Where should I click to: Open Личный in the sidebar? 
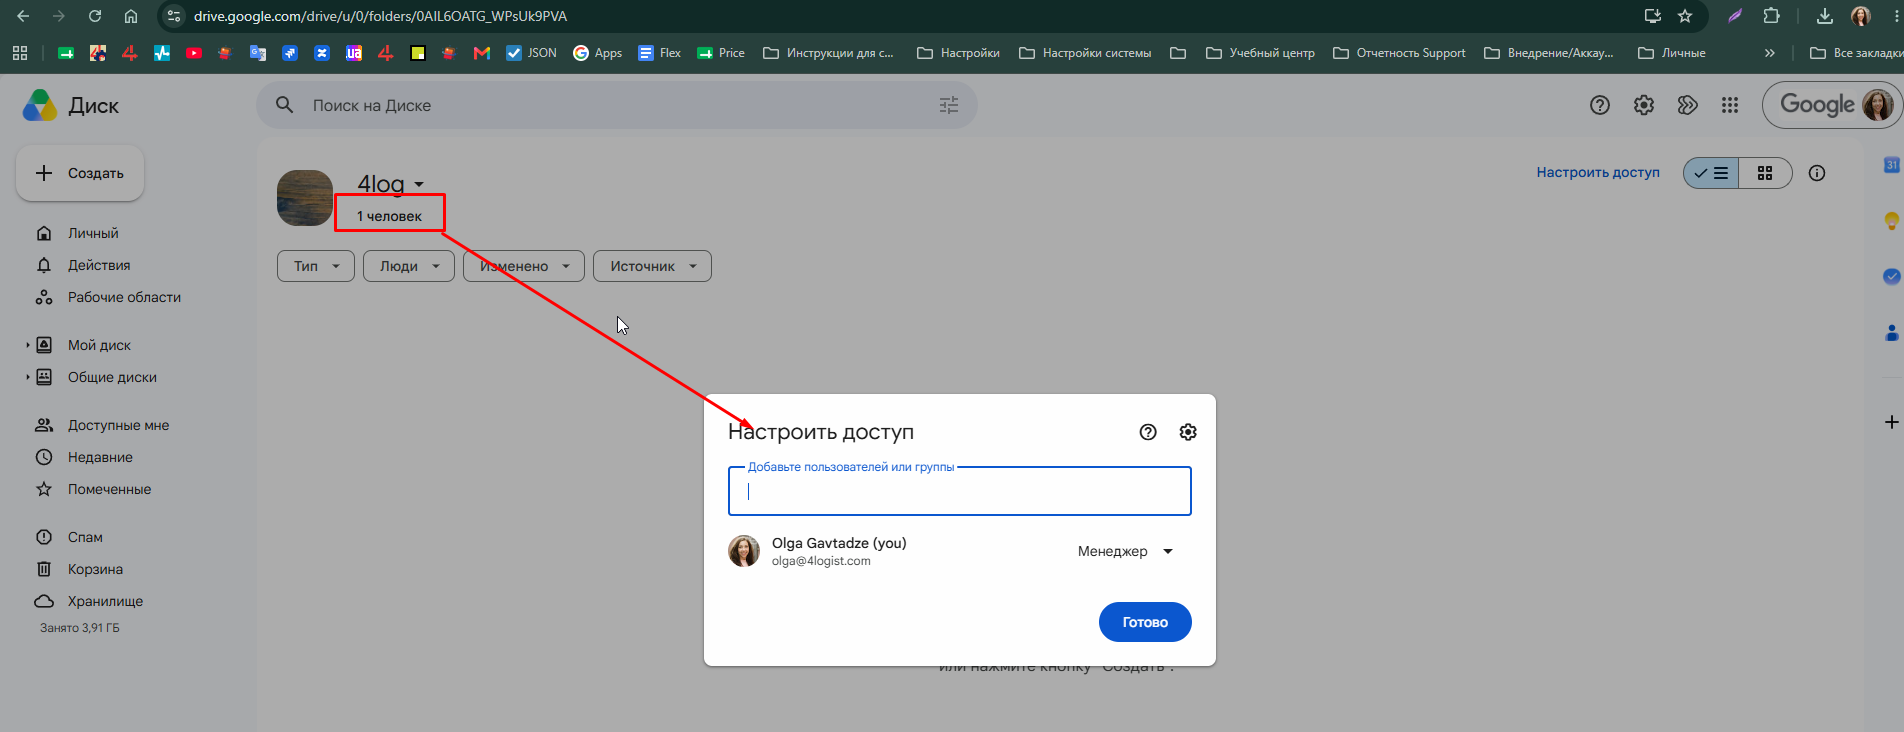point(93,233)
